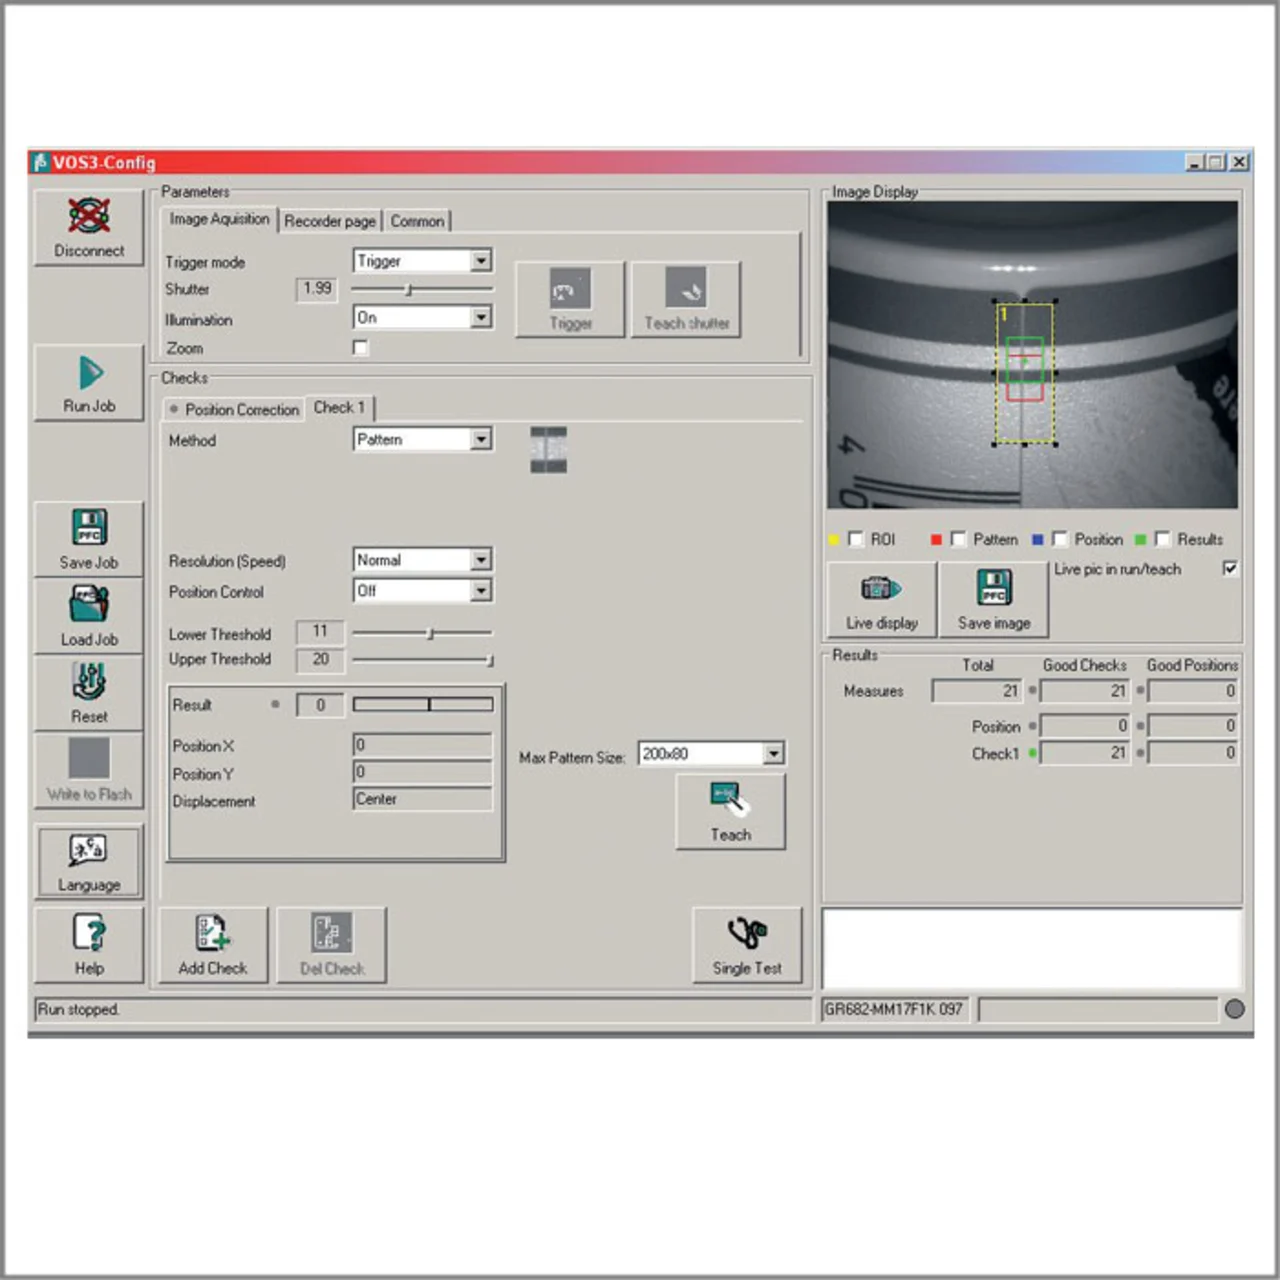Screen dimensions: 1280x1280
Task: Click the Save Job floppy icon
Action: (89, 527)
